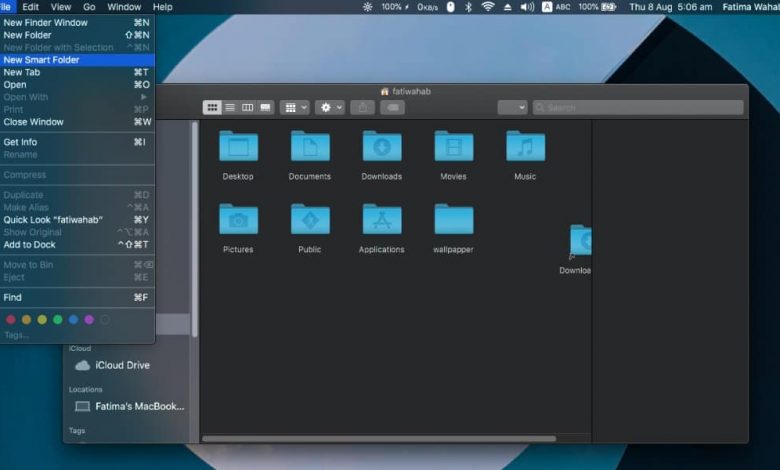Open the Window menu in menu bar

tap(124, 7)
